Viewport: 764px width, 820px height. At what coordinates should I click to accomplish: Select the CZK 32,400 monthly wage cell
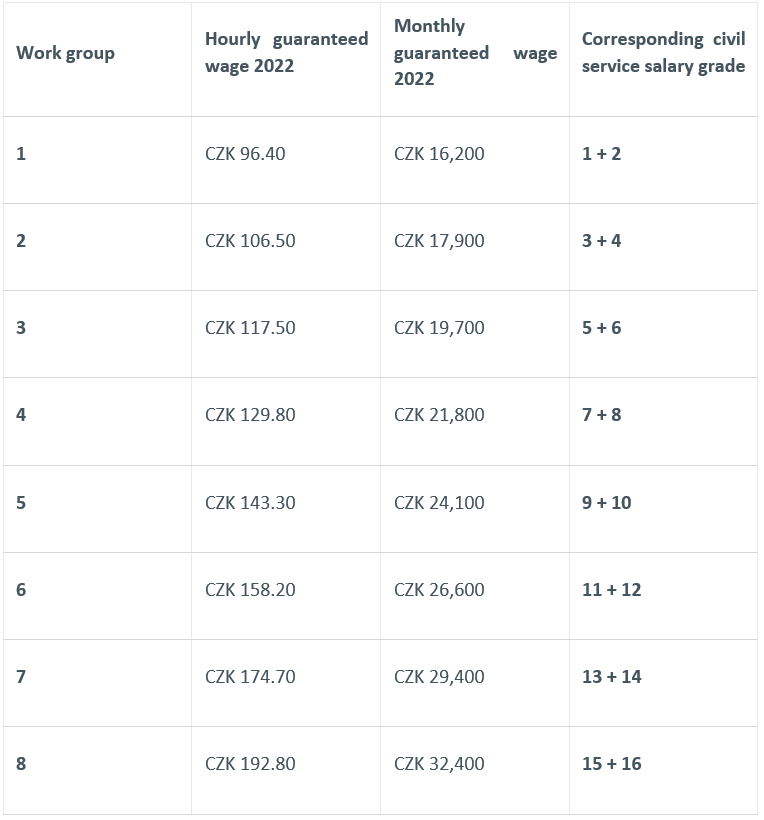tap(439, 764)
